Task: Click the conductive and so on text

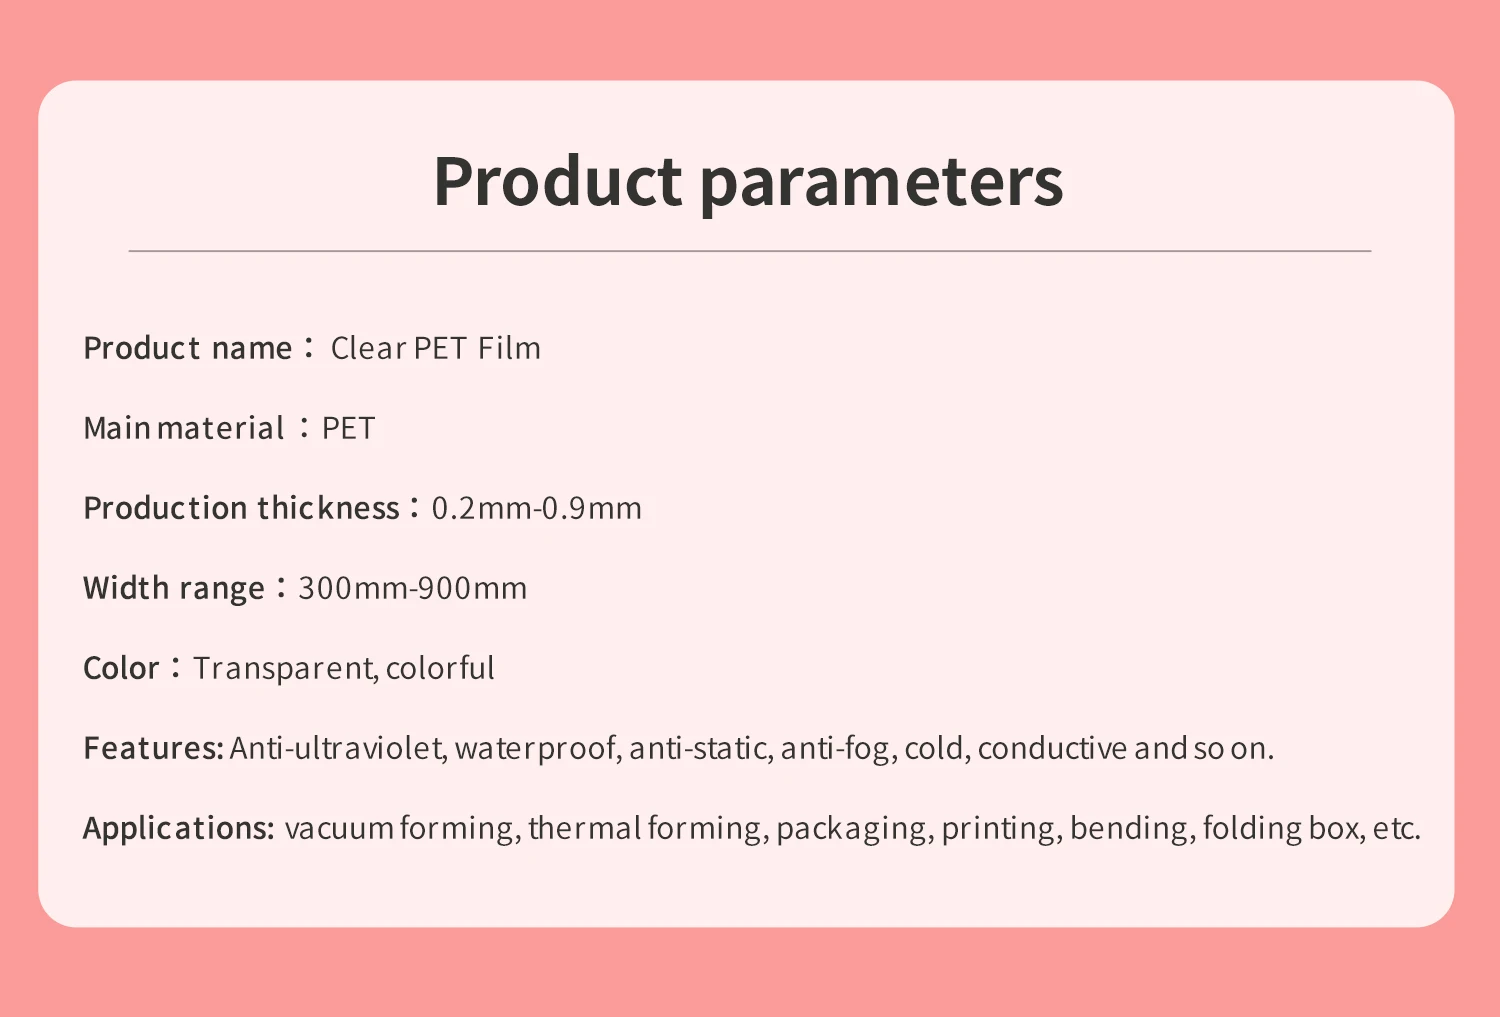Action: pyautogui.click(x=1126, y=748)
